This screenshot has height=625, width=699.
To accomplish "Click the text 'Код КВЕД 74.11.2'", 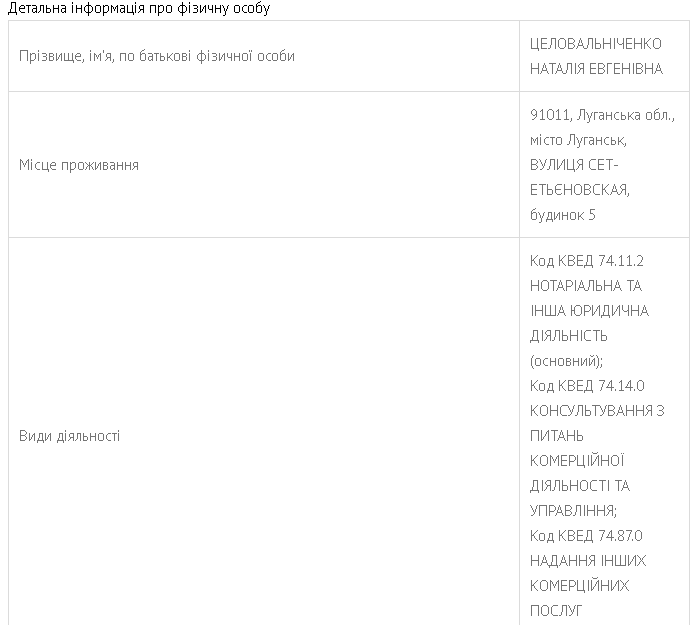I will point(587,261).
